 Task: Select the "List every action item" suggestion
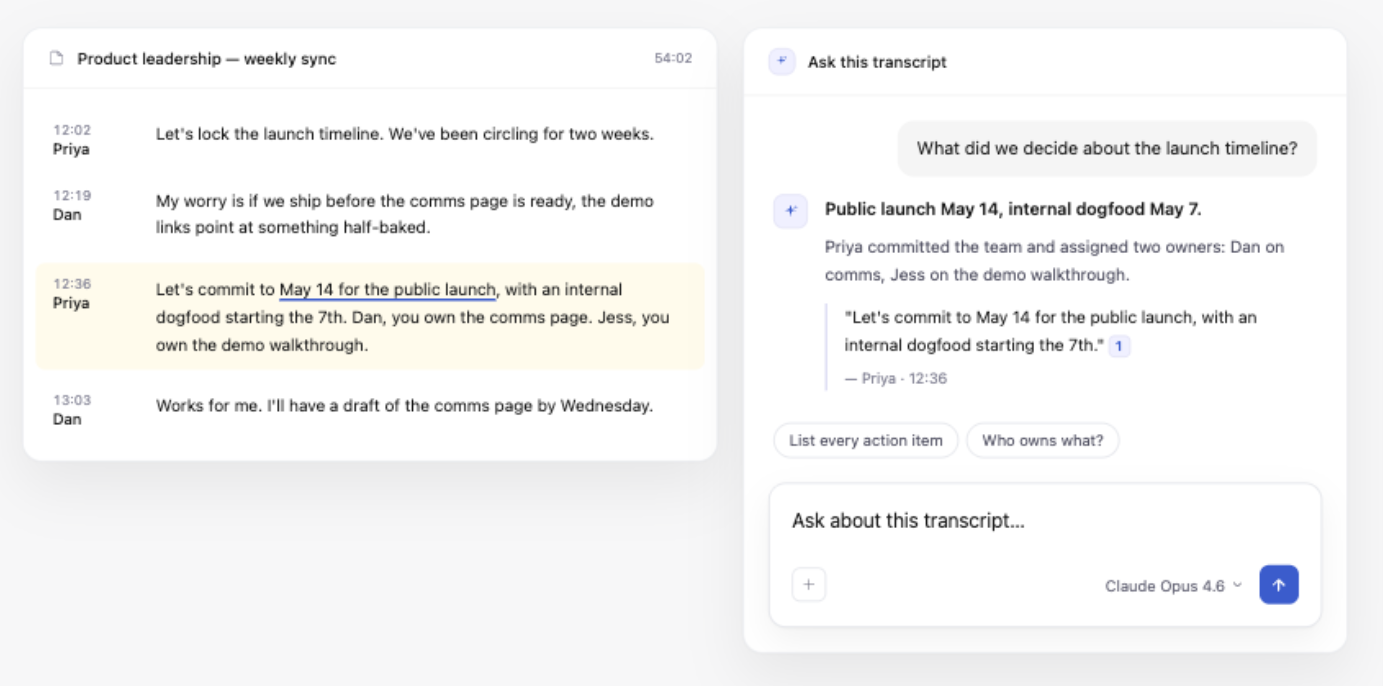click(x=865, y=440)
